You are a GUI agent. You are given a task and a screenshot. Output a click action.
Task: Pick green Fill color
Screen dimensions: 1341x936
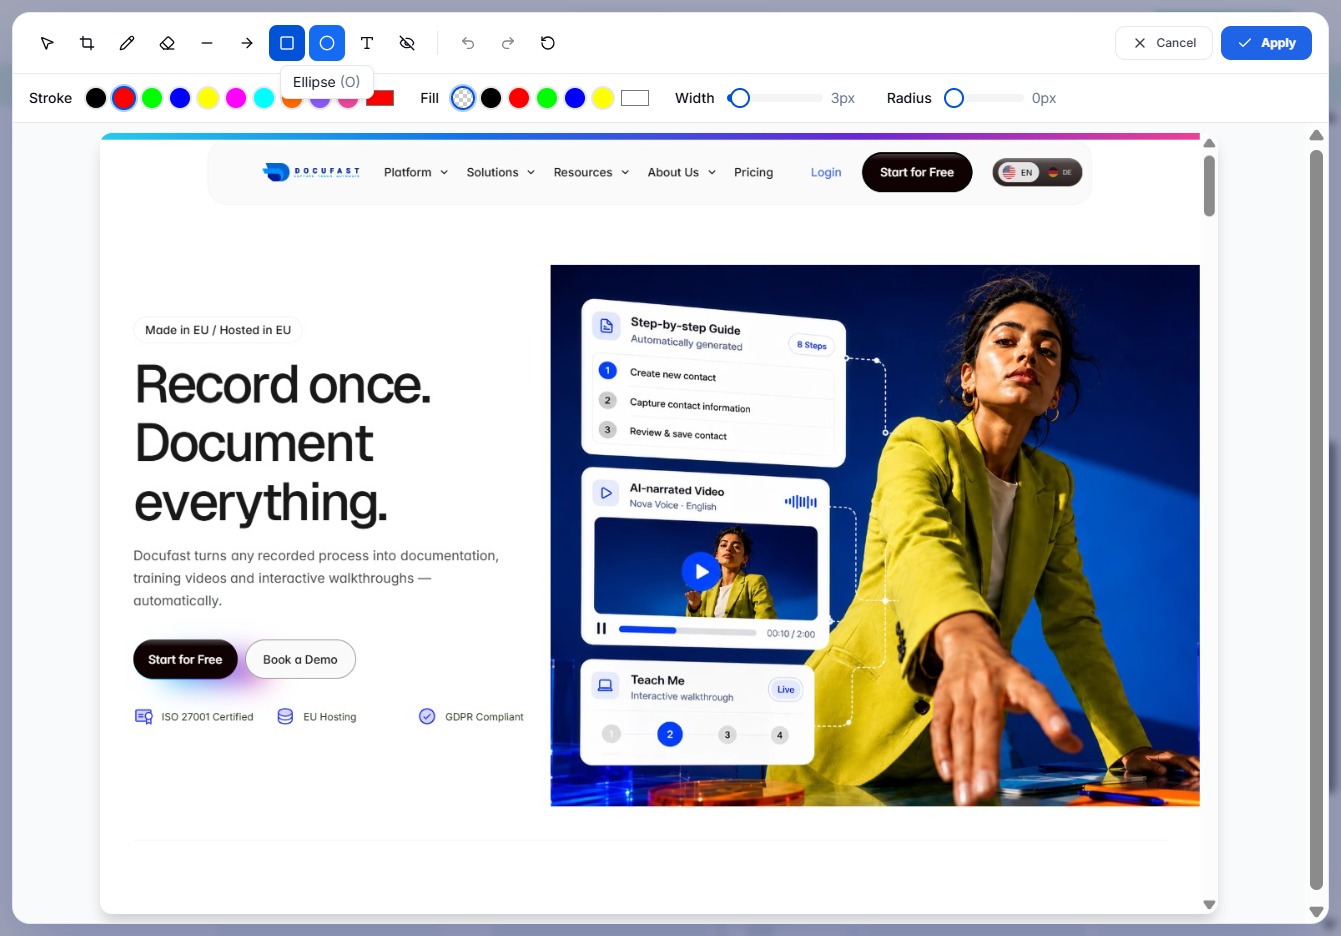pyautogui.click(x=547, y=98)
